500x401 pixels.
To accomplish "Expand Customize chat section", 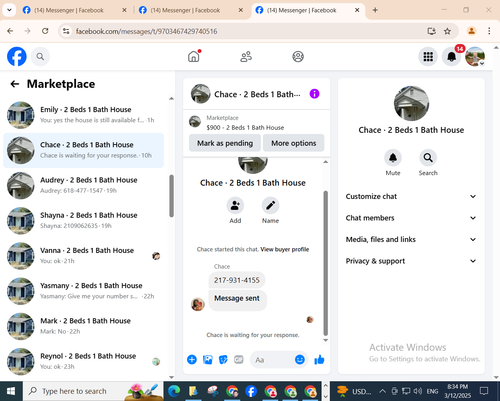I will [411, 196].
